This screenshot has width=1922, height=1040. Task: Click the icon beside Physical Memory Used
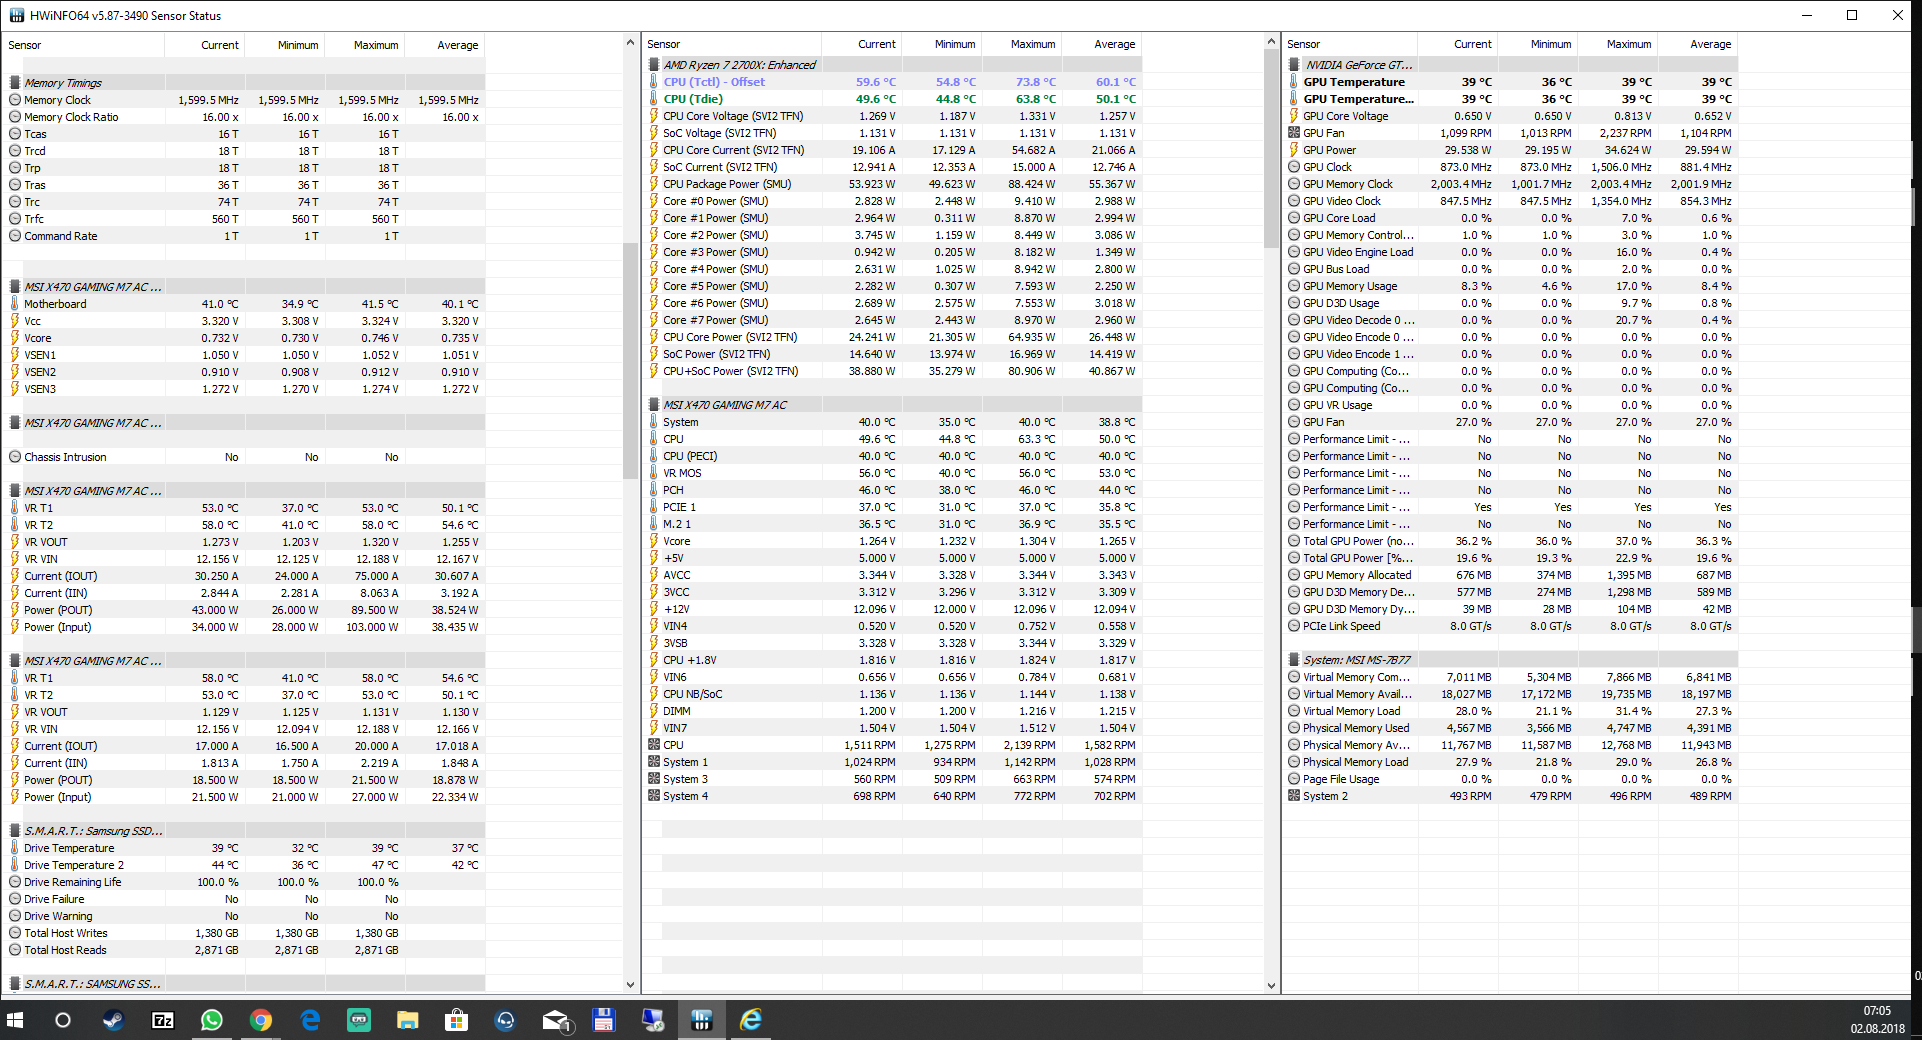click(x=1294, y=728)
